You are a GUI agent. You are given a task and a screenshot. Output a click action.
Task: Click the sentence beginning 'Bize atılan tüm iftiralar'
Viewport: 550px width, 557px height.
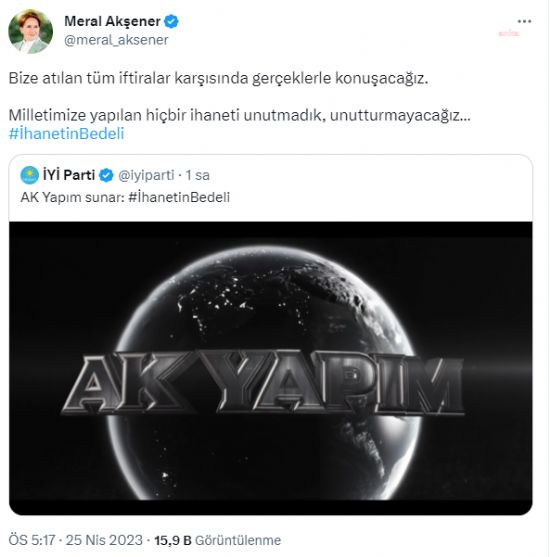[x=219, y=79]
